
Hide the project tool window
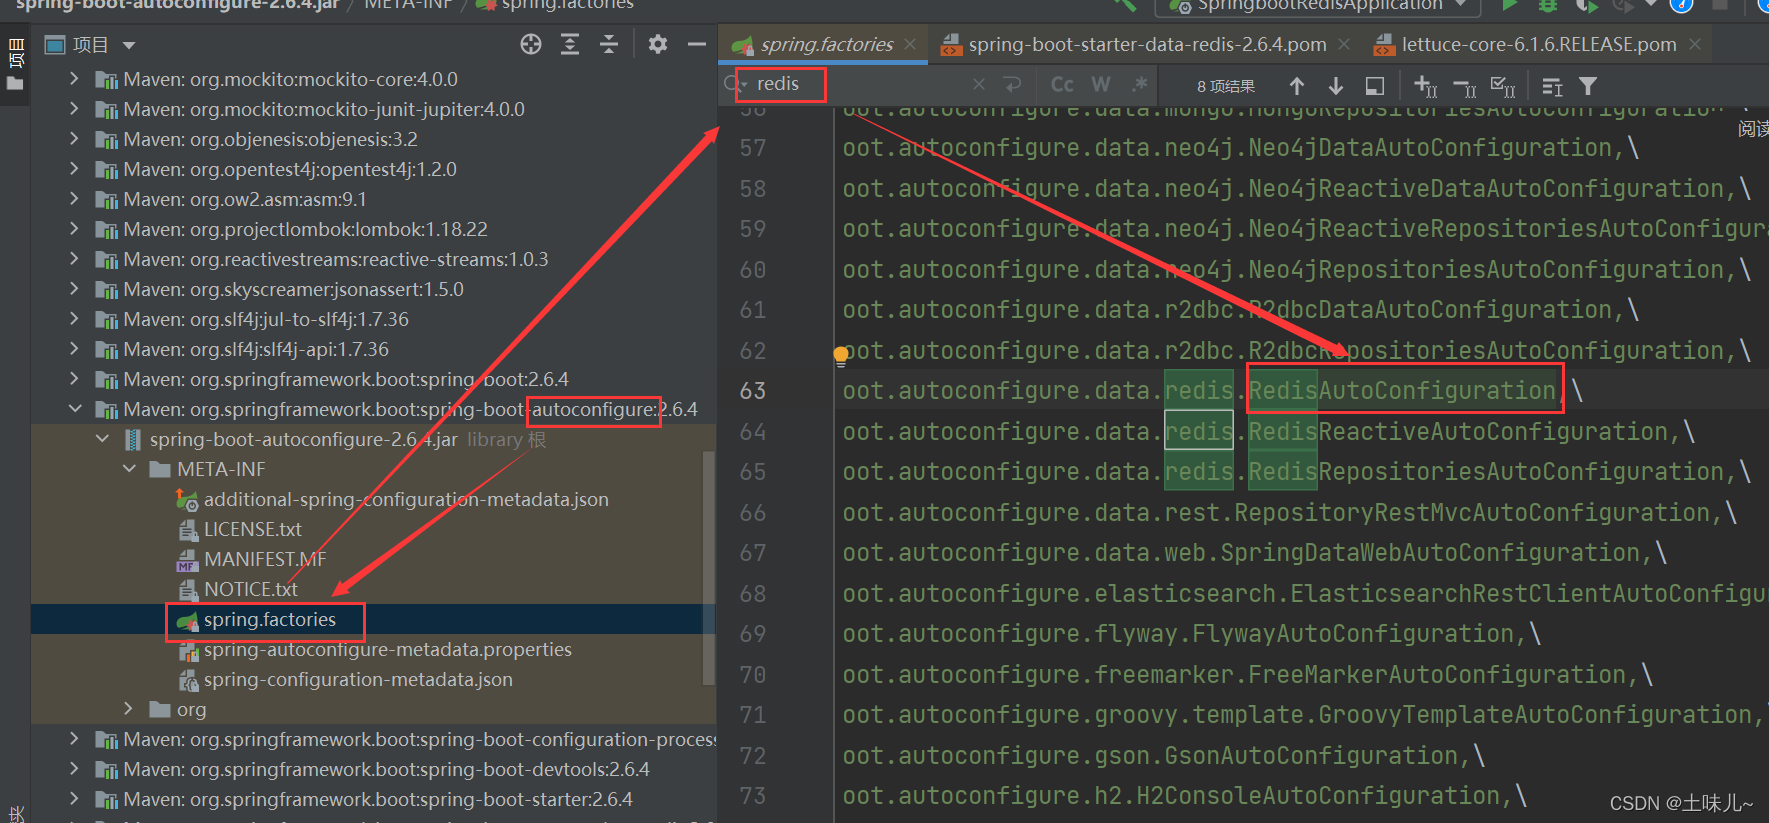click(697, 44)
